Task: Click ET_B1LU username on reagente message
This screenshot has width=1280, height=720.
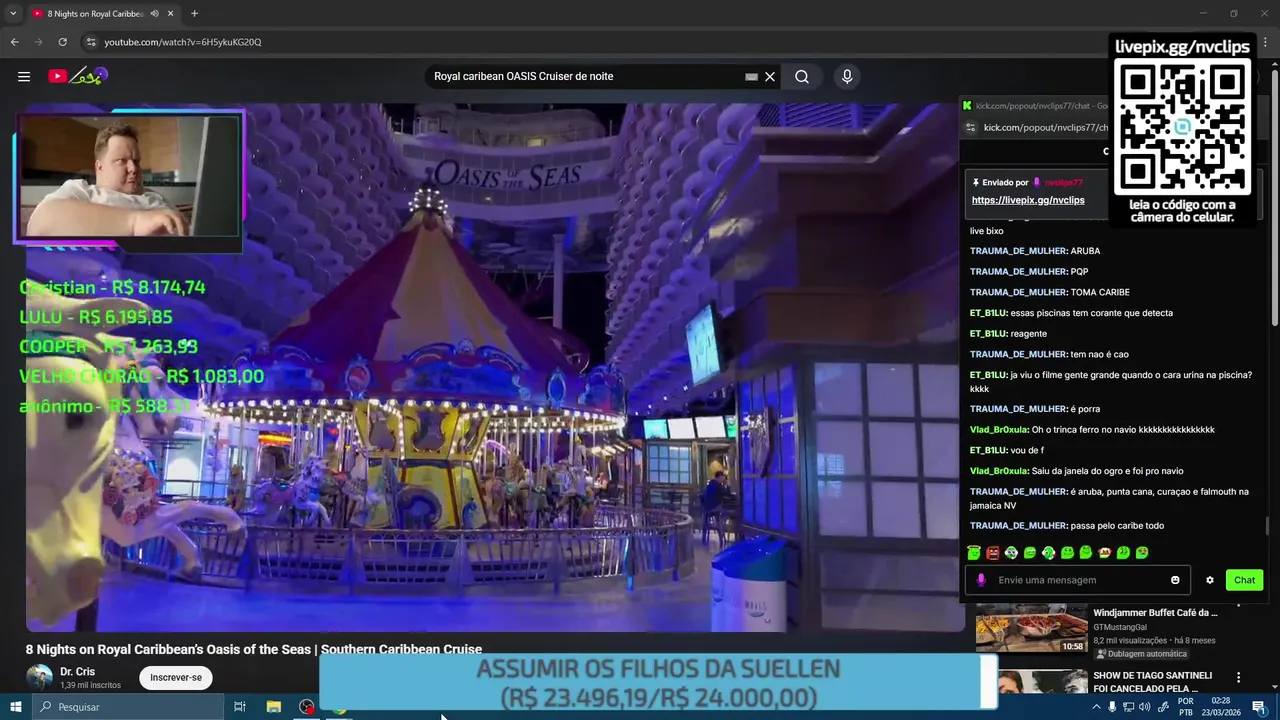Action: pyautogui.click(x=988, y=334)
